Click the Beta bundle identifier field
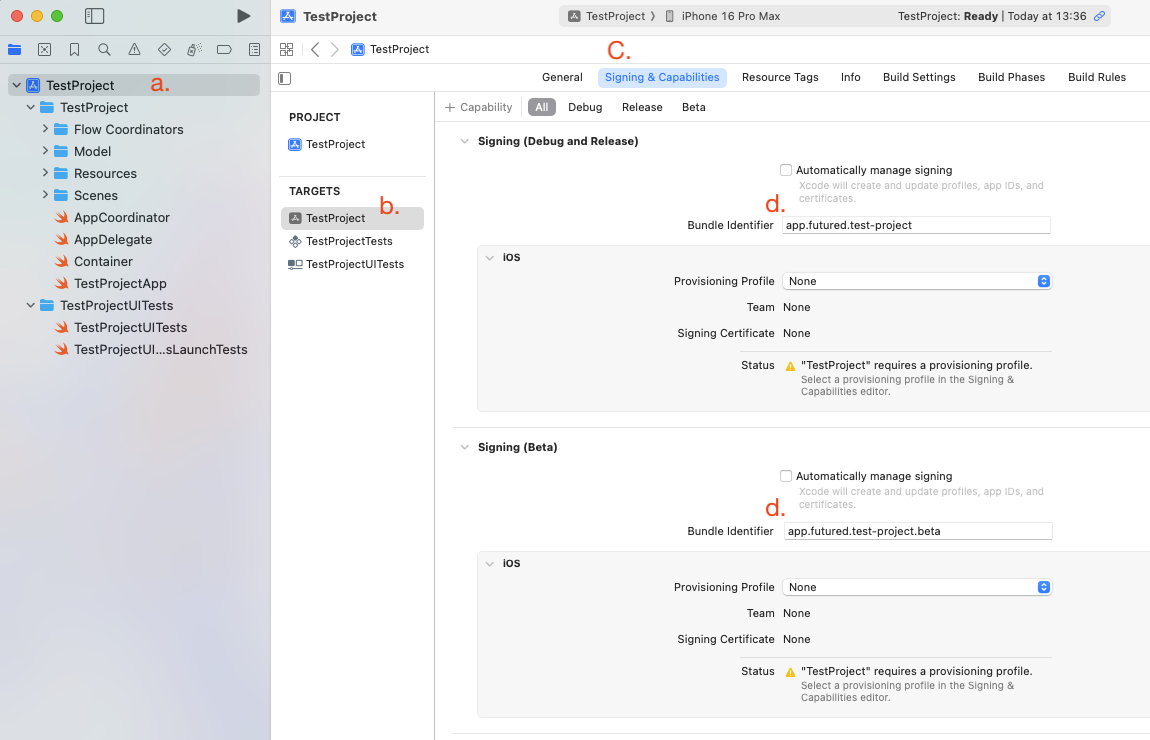 pos(916,531)
